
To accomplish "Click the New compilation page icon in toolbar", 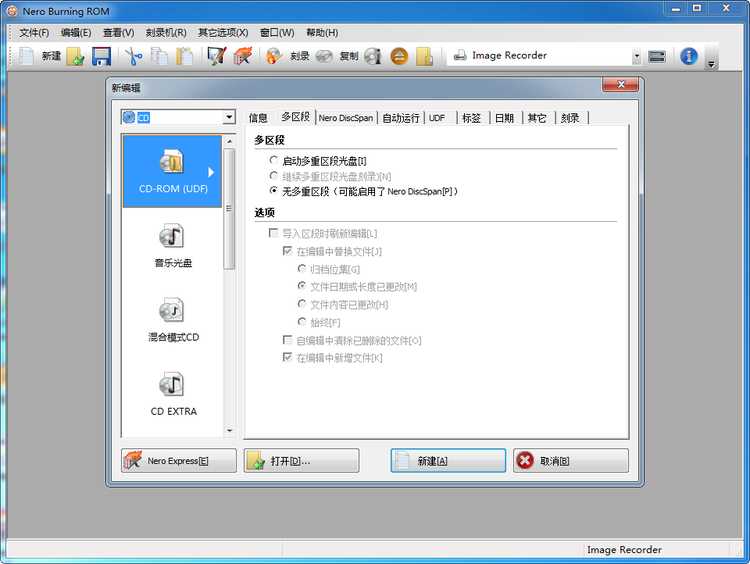I will click(27, 56).
